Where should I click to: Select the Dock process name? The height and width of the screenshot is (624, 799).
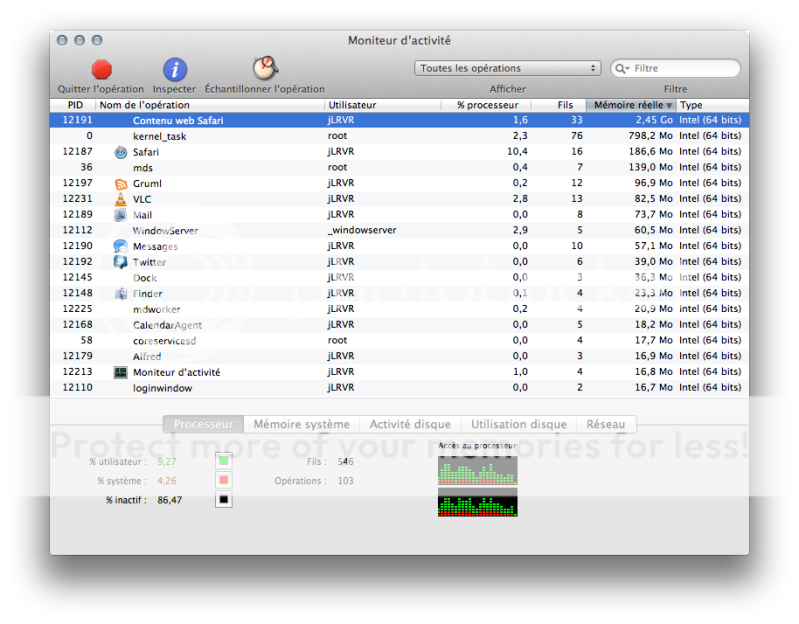(145, 278)
